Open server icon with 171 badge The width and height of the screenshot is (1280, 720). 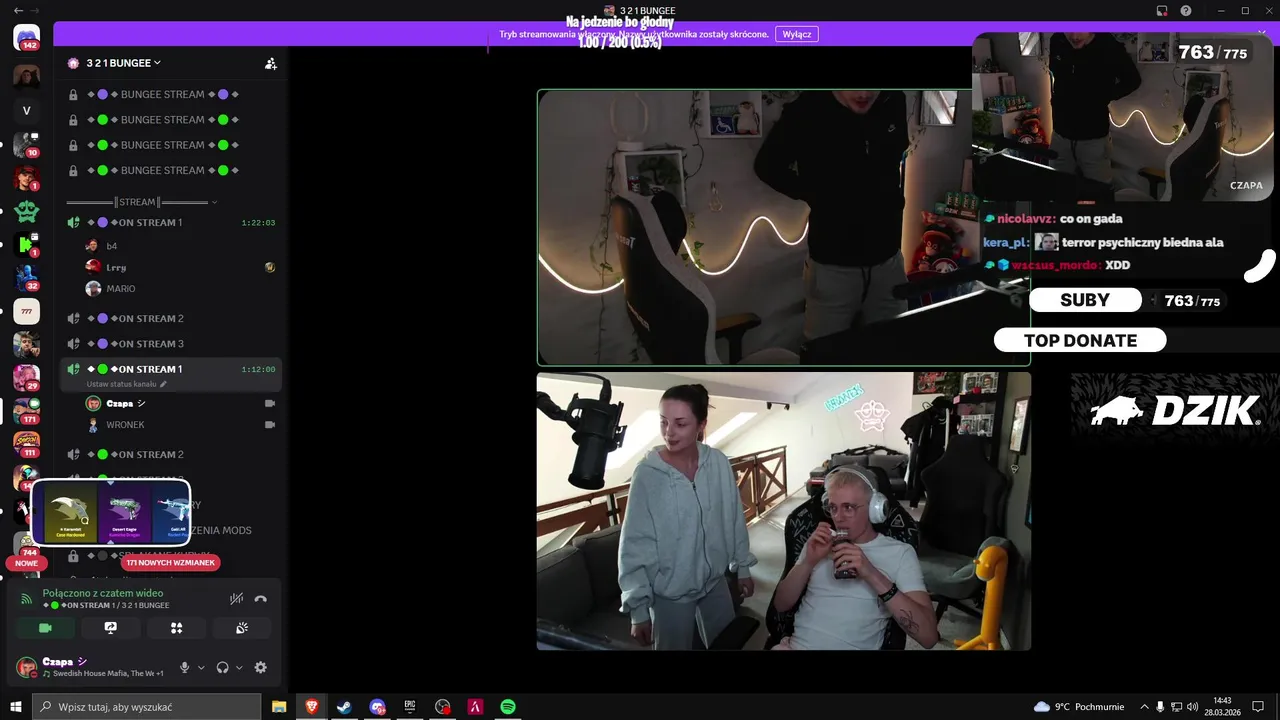coord(27,411)
